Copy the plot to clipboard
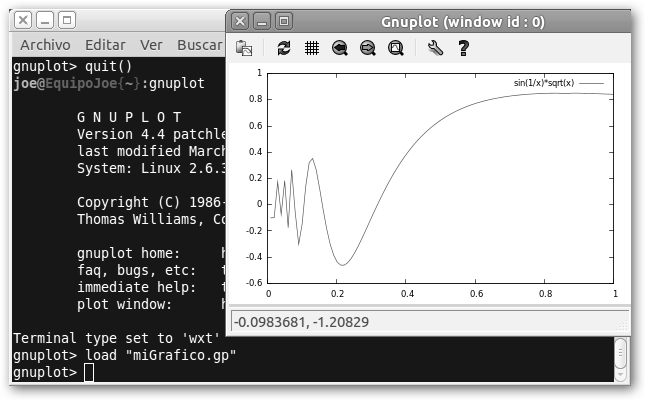The width and height of the screenshot is (645, 400). coord(244,48)
